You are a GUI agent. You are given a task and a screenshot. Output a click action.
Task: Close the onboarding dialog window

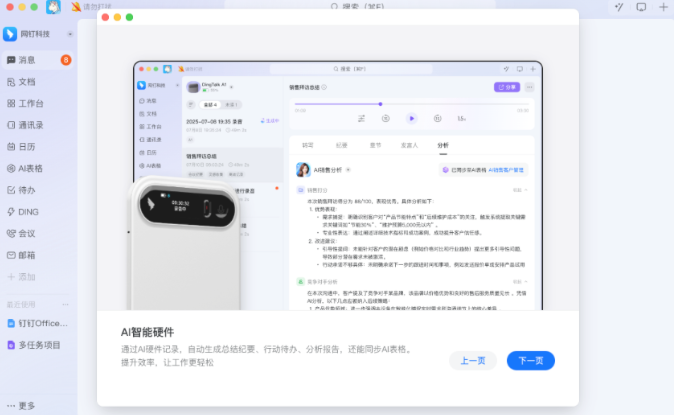pyautogui.click(x=105, y=17)
